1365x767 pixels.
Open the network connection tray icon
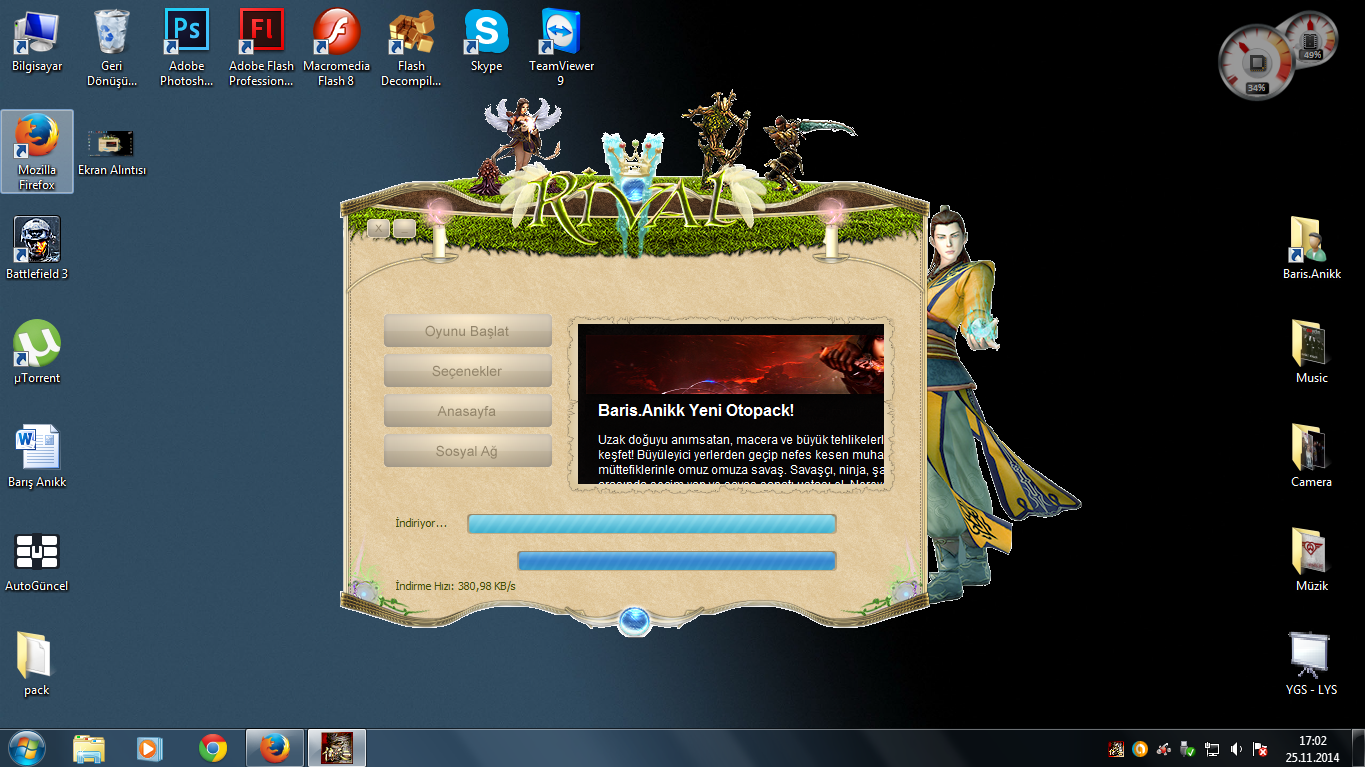click(1212, 749)
